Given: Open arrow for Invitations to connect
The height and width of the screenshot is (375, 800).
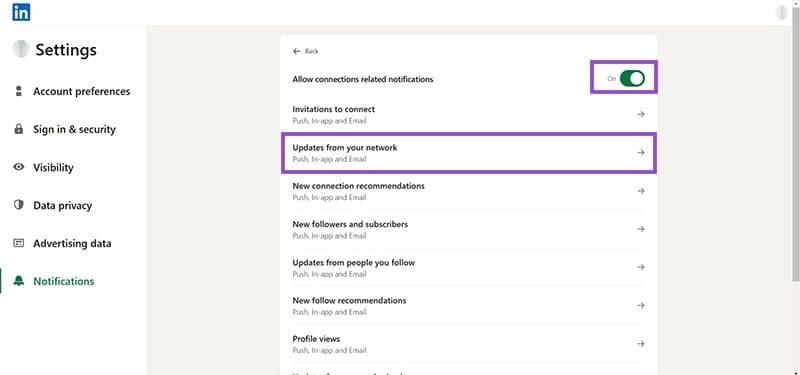Looking at the screenshot, I should (x=641, y=114).
